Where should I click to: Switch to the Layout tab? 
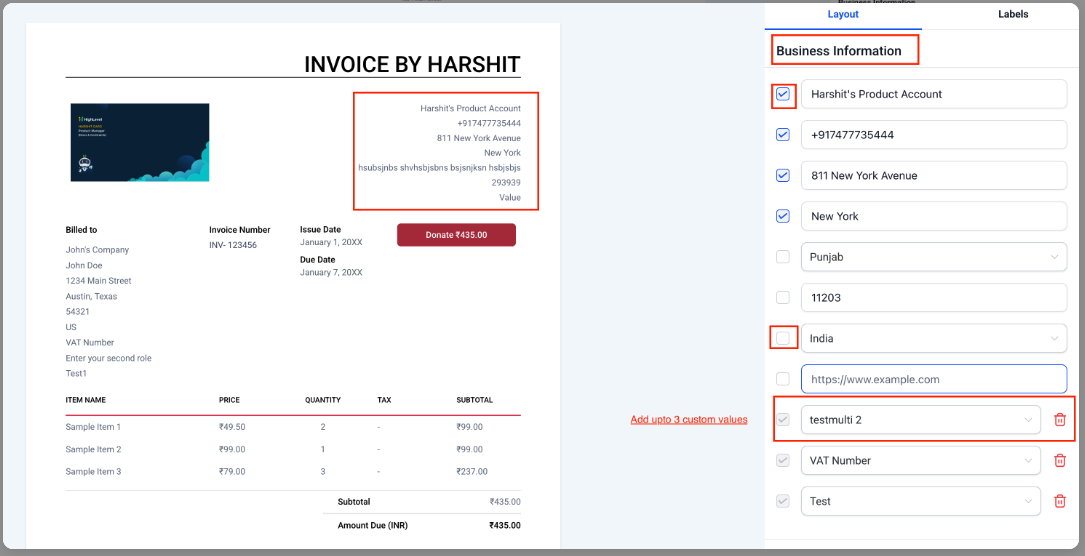point(843,15)
